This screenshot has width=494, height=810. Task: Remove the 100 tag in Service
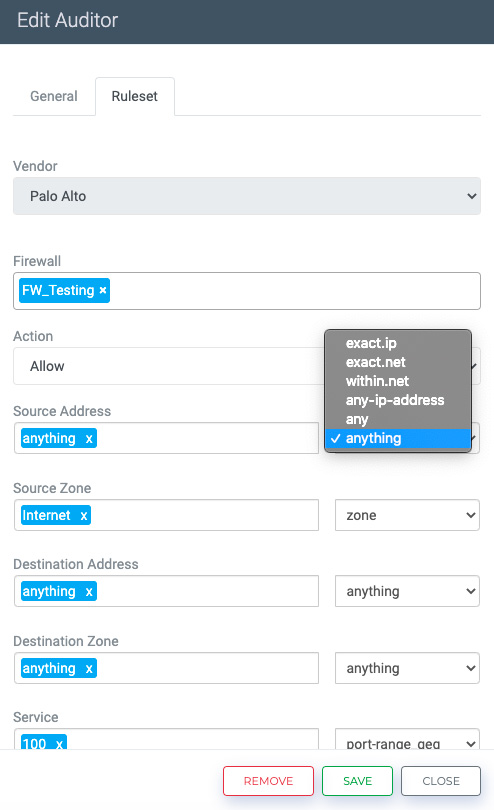coord(59,743)
